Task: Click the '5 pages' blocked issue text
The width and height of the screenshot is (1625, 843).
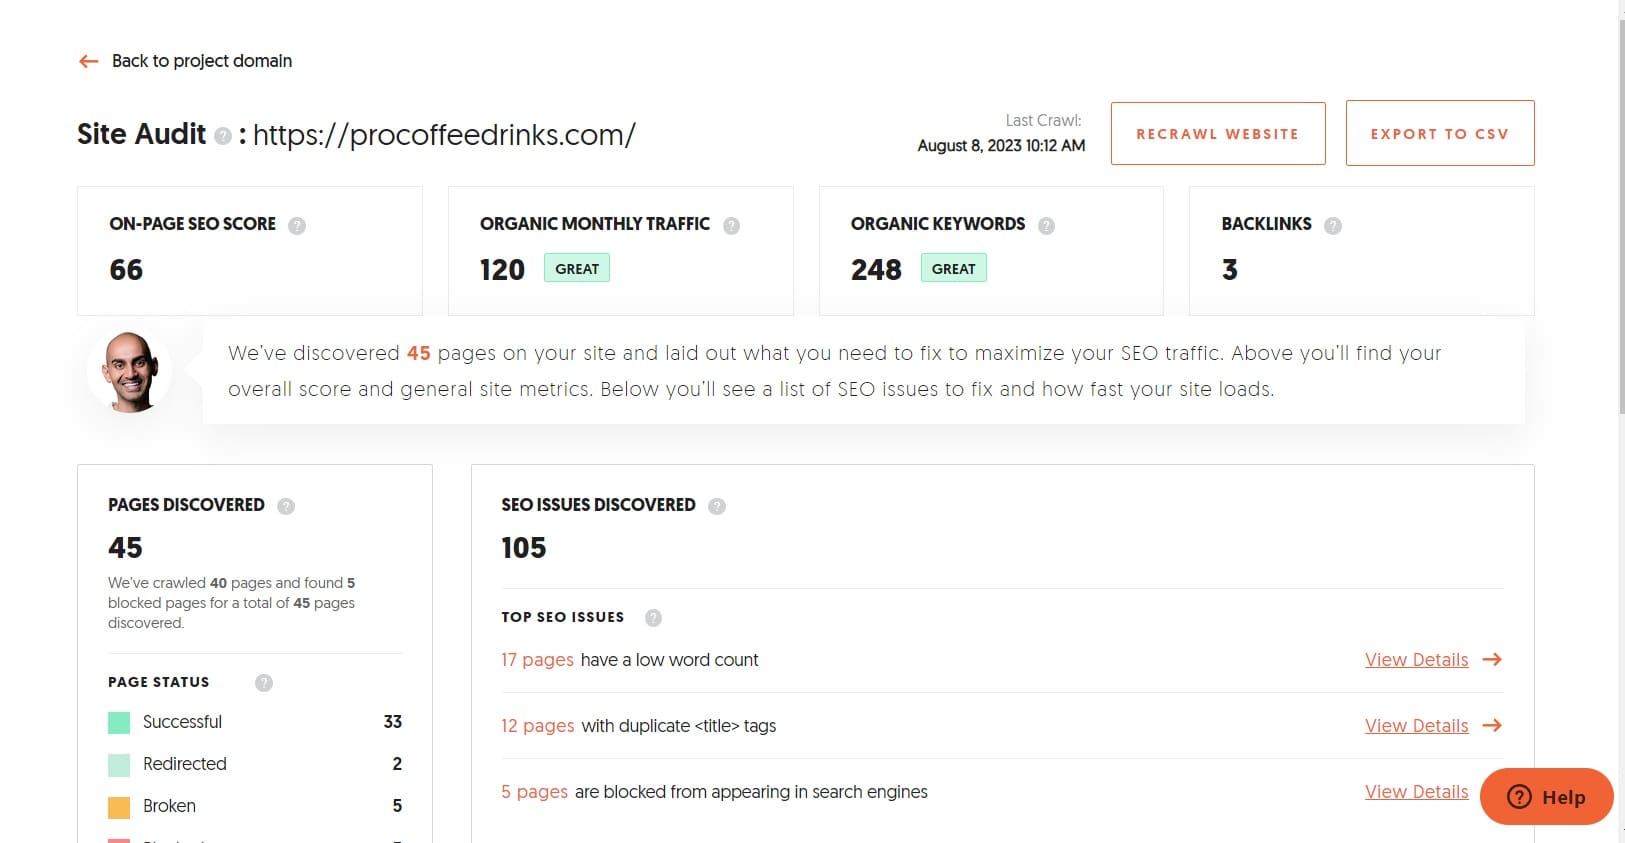Action: coord(534,792)
